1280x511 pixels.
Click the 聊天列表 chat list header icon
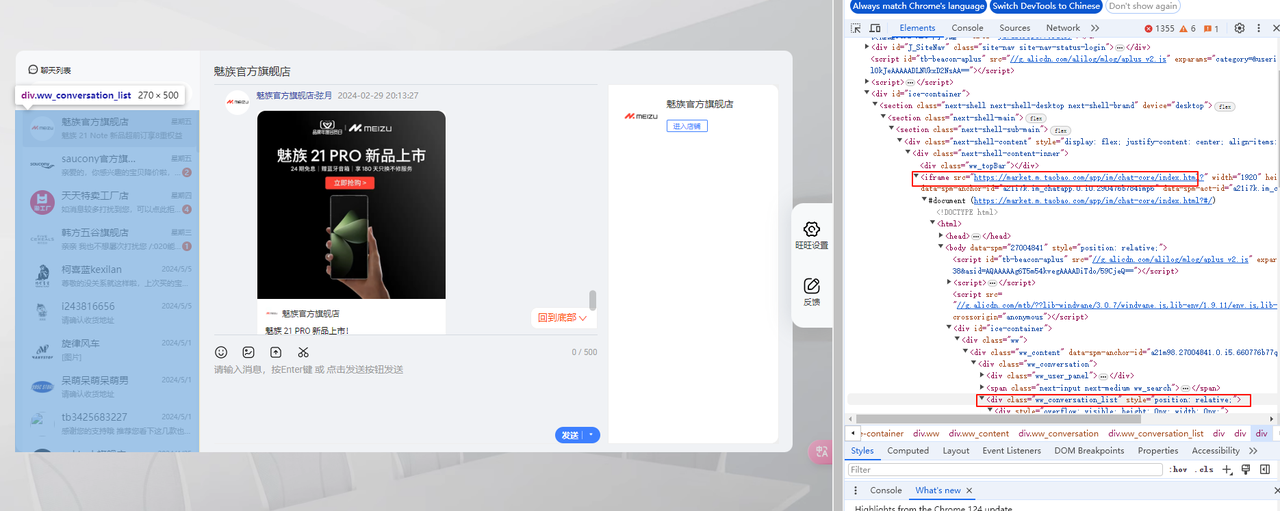tap(33, 70)
